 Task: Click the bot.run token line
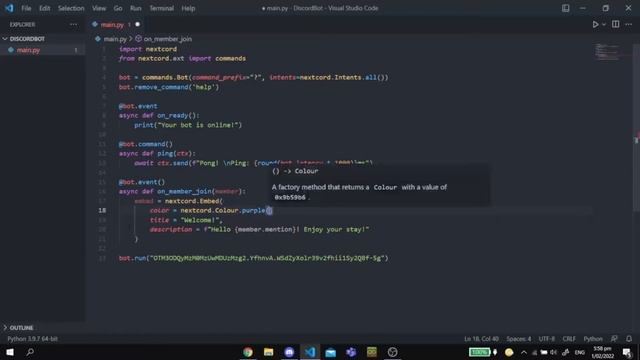click(x=253, y=258)
